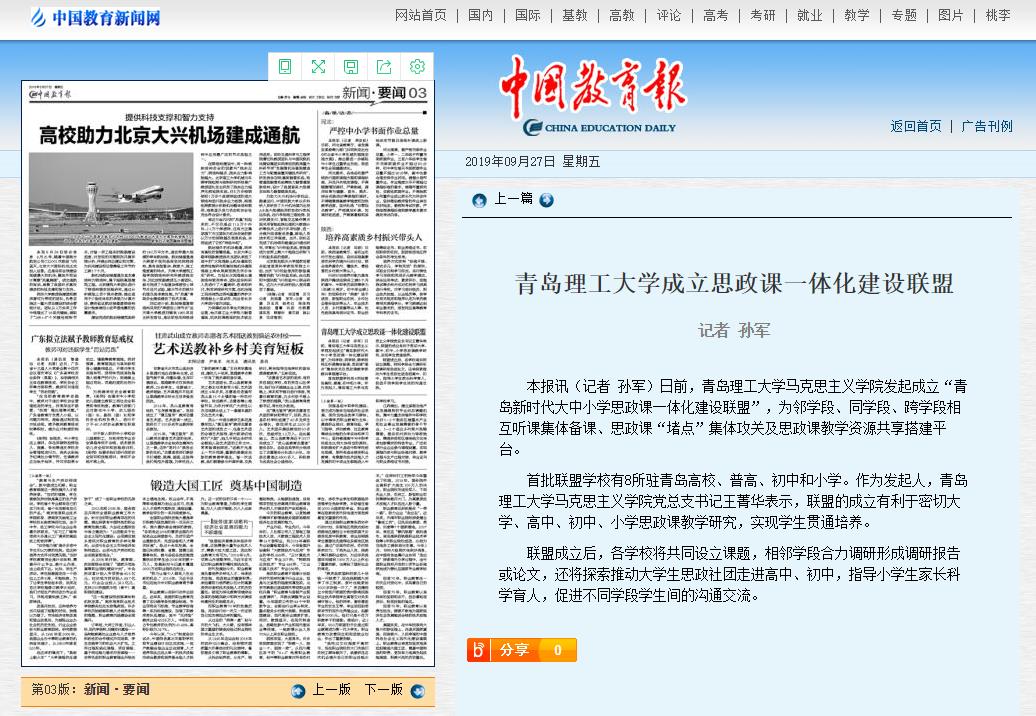This screenshot has height=716, width=1036.
Task: Click the 返回首页 link
Action: 916,126
